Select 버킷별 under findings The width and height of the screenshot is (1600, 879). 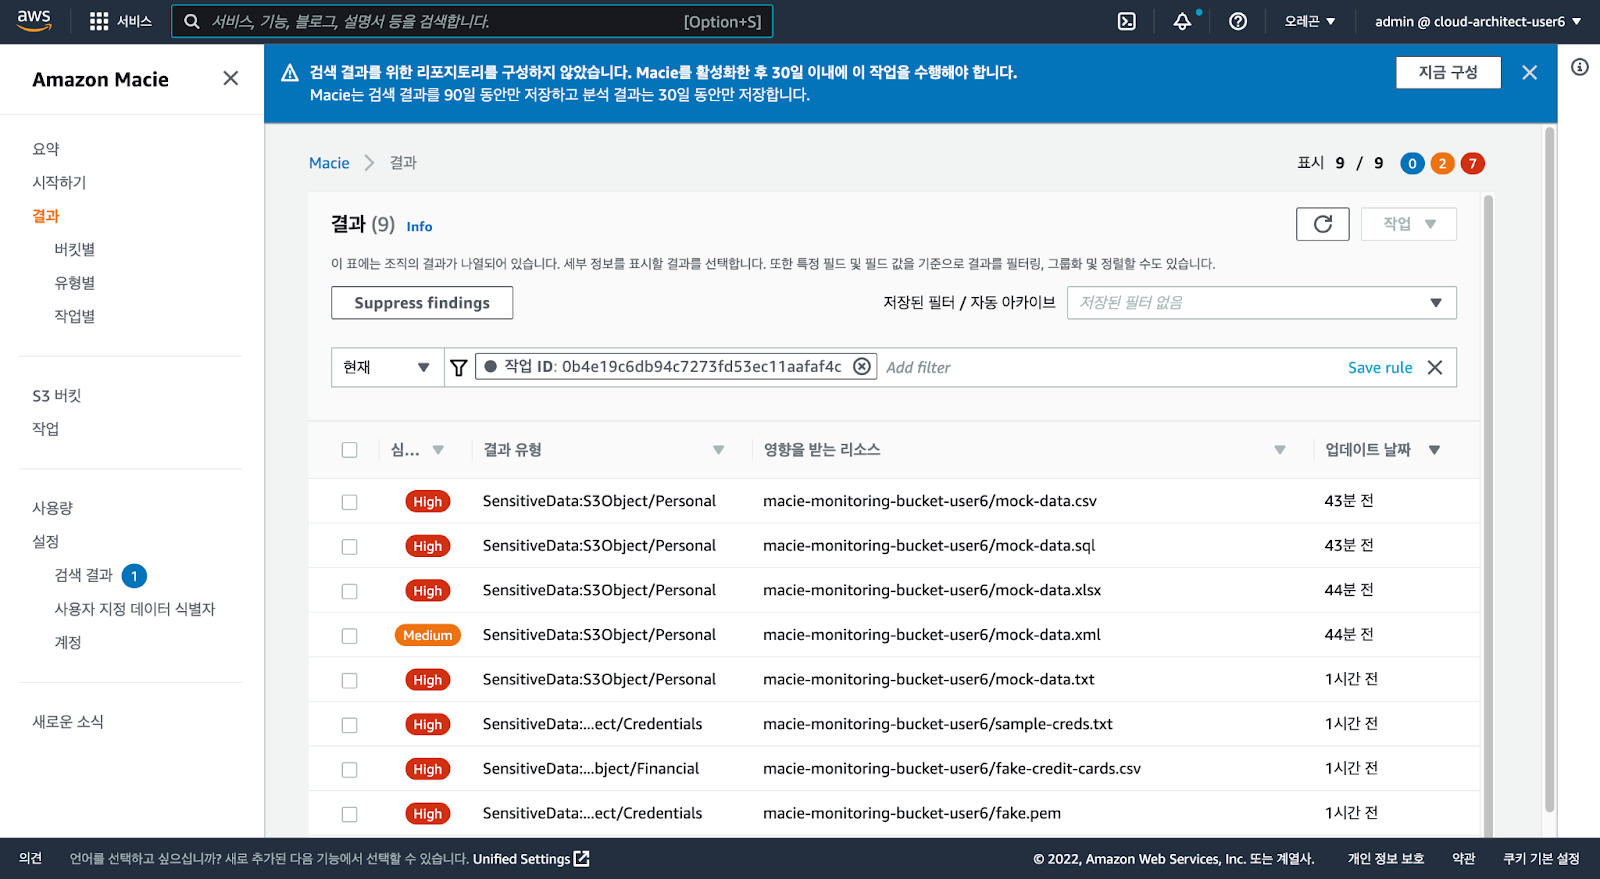click(x=75, y=249)
